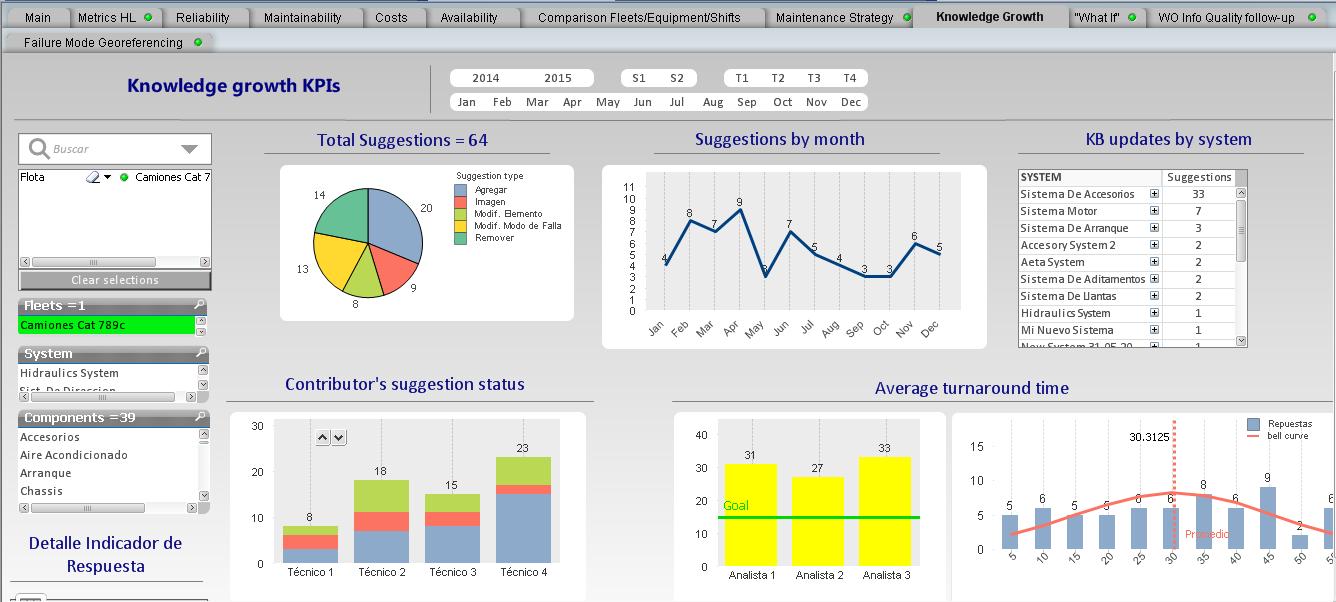
Task: Select the Apr month filter
Action: (x=572, y=102)
